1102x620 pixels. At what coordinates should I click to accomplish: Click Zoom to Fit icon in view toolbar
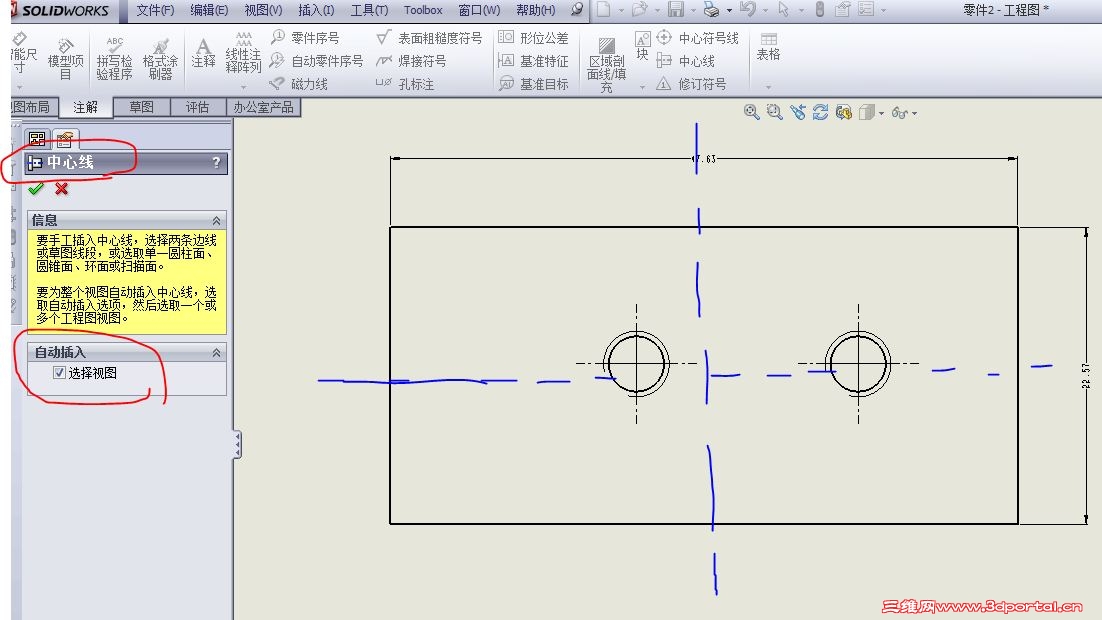coord(751,112)
